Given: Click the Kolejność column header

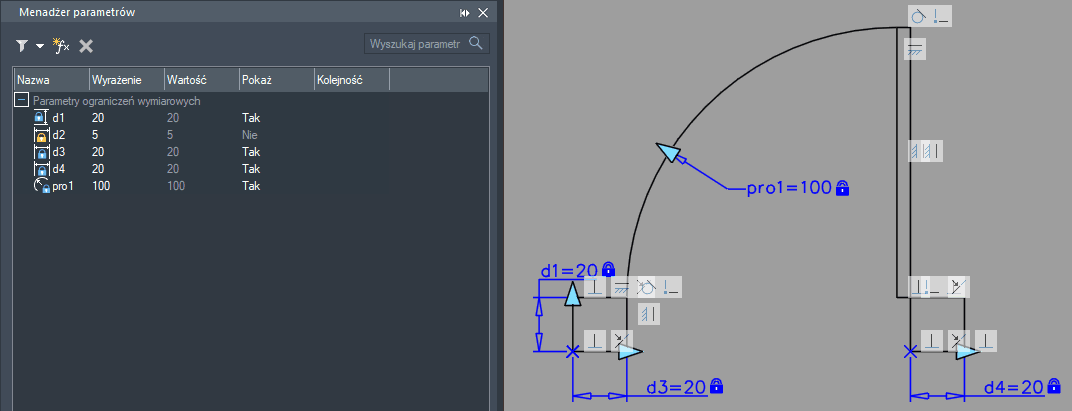Looking at the screenshot, I should pyautogui.click(x=350, y=79).
